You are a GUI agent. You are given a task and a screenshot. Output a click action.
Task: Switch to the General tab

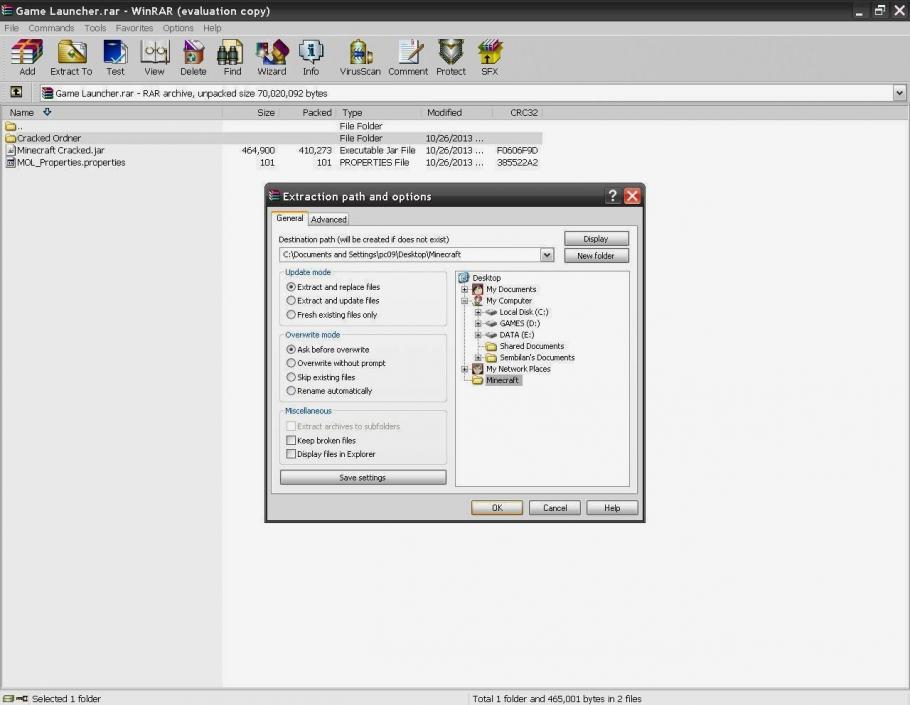[290, 218]
